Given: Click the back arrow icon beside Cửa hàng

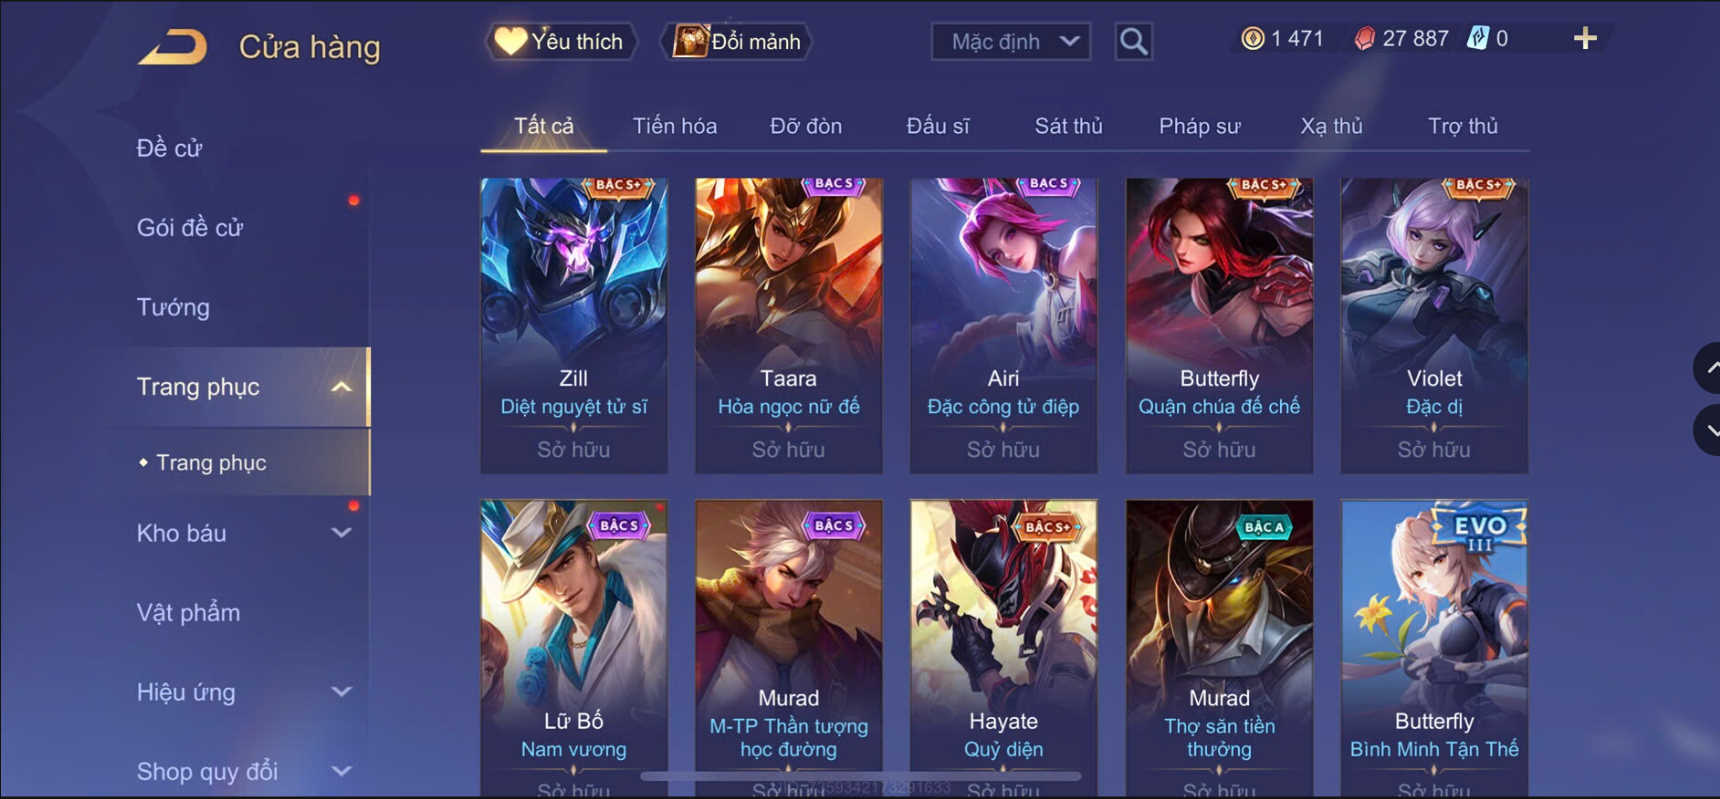Looking at the screenshot, I should point(173,46).
